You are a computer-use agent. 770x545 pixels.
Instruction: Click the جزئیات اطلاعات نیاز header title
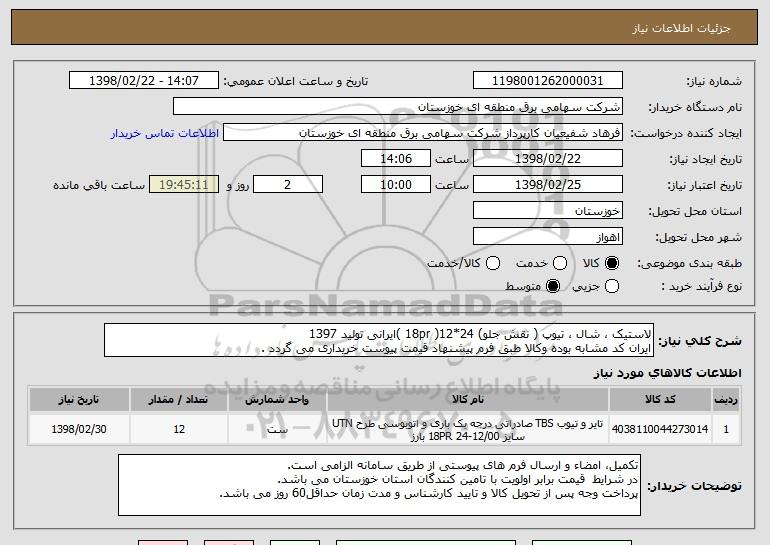(681, 28)
